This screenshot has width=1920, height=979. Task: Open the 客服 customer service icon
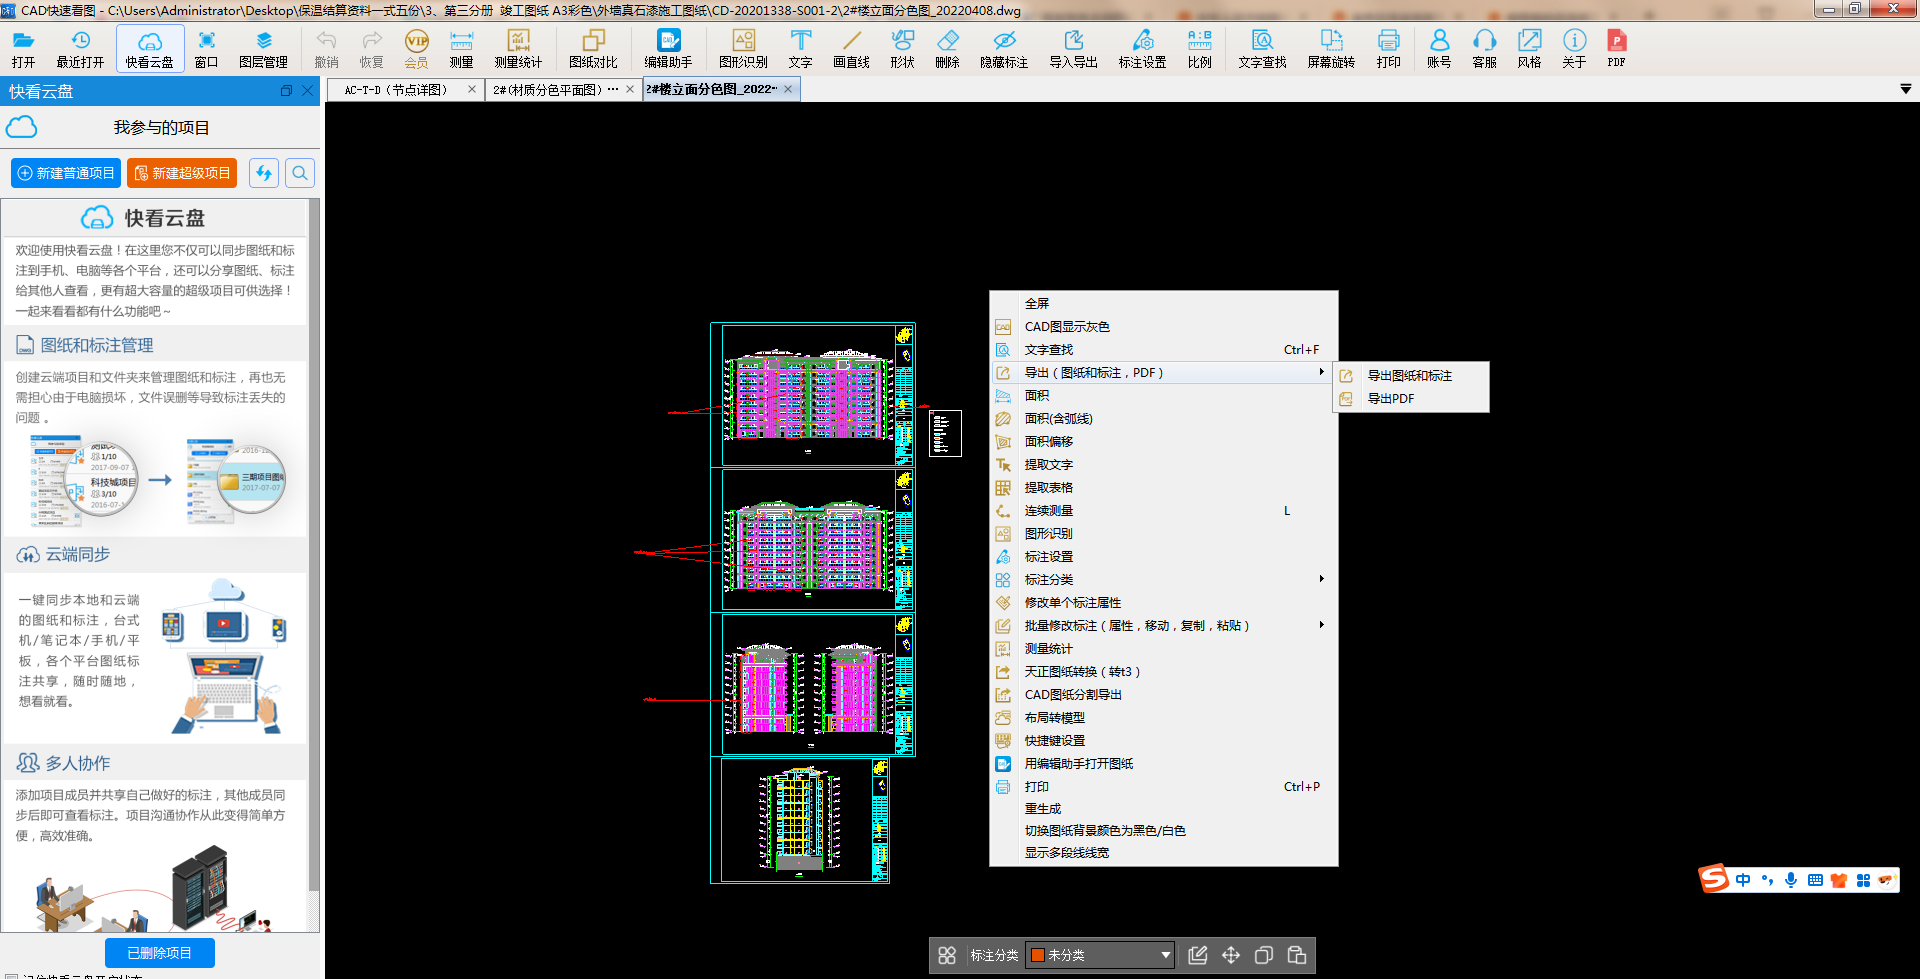pyautogui.click(x=1484, y=48)
